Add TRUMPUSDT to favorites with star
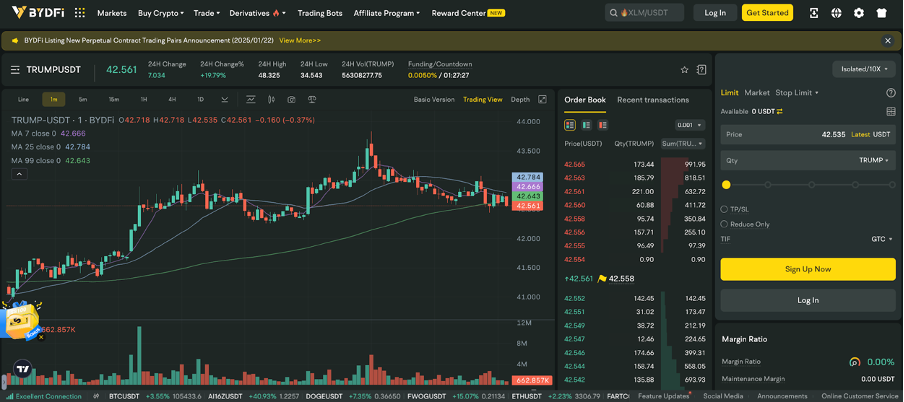The height and width of the screenshot is (402, 904). (x=684, y=70)
